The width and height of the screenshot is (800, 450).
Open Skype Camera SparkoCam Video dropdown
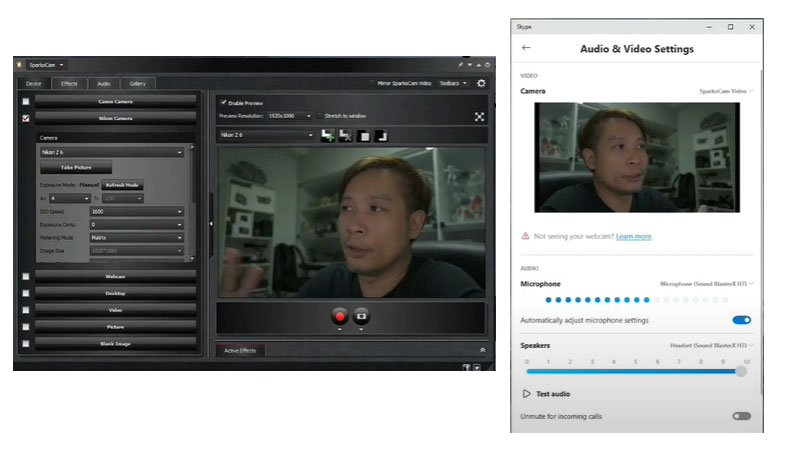point(726,91)
